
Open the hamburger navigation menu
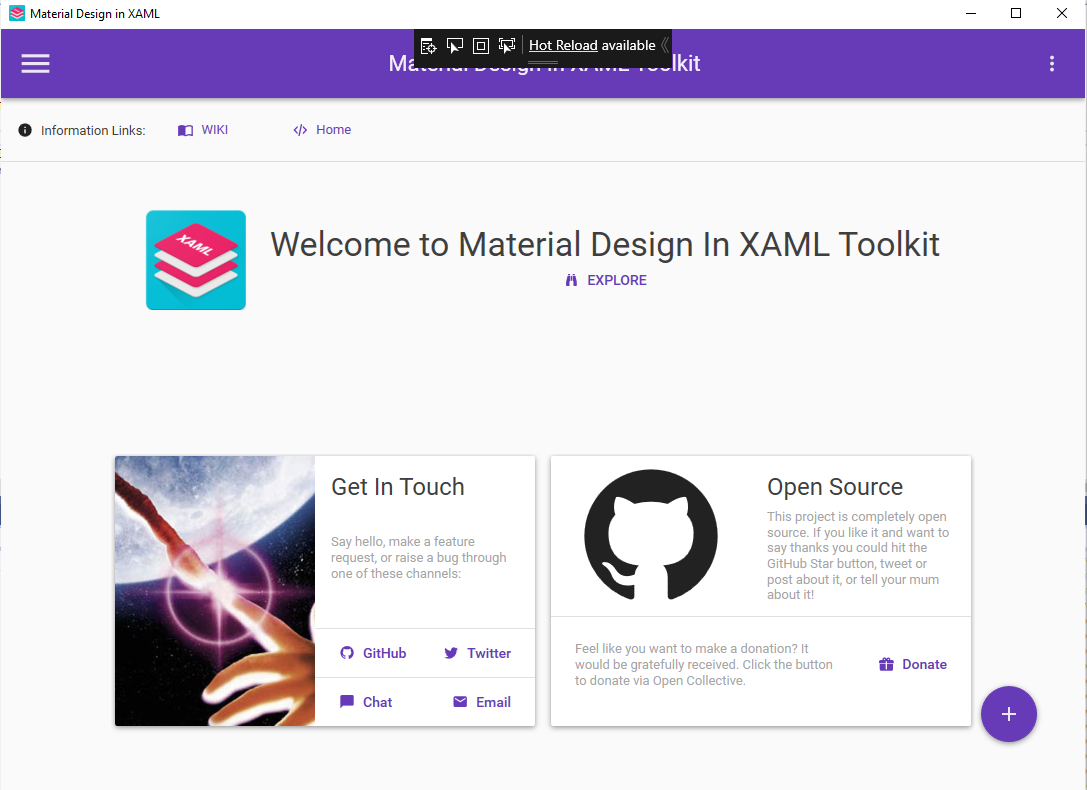35,64
